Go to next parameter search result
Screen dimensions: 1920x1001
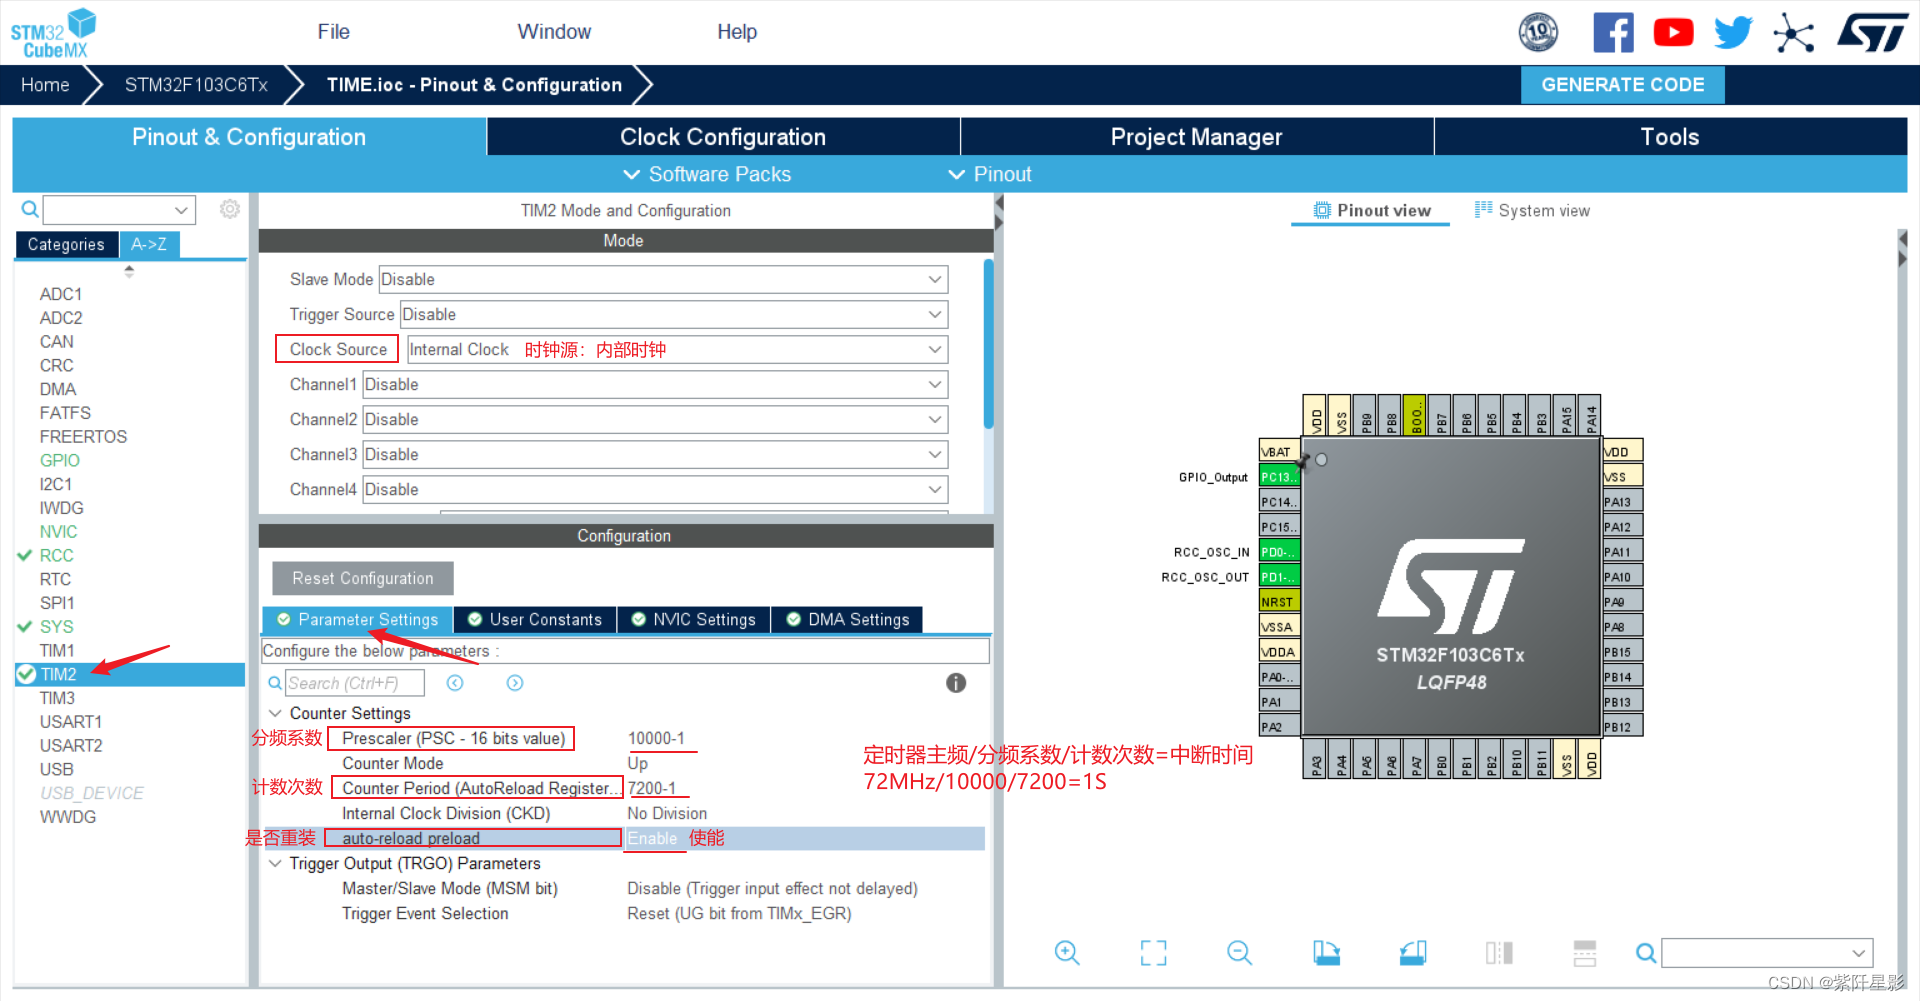pos(515,683)
